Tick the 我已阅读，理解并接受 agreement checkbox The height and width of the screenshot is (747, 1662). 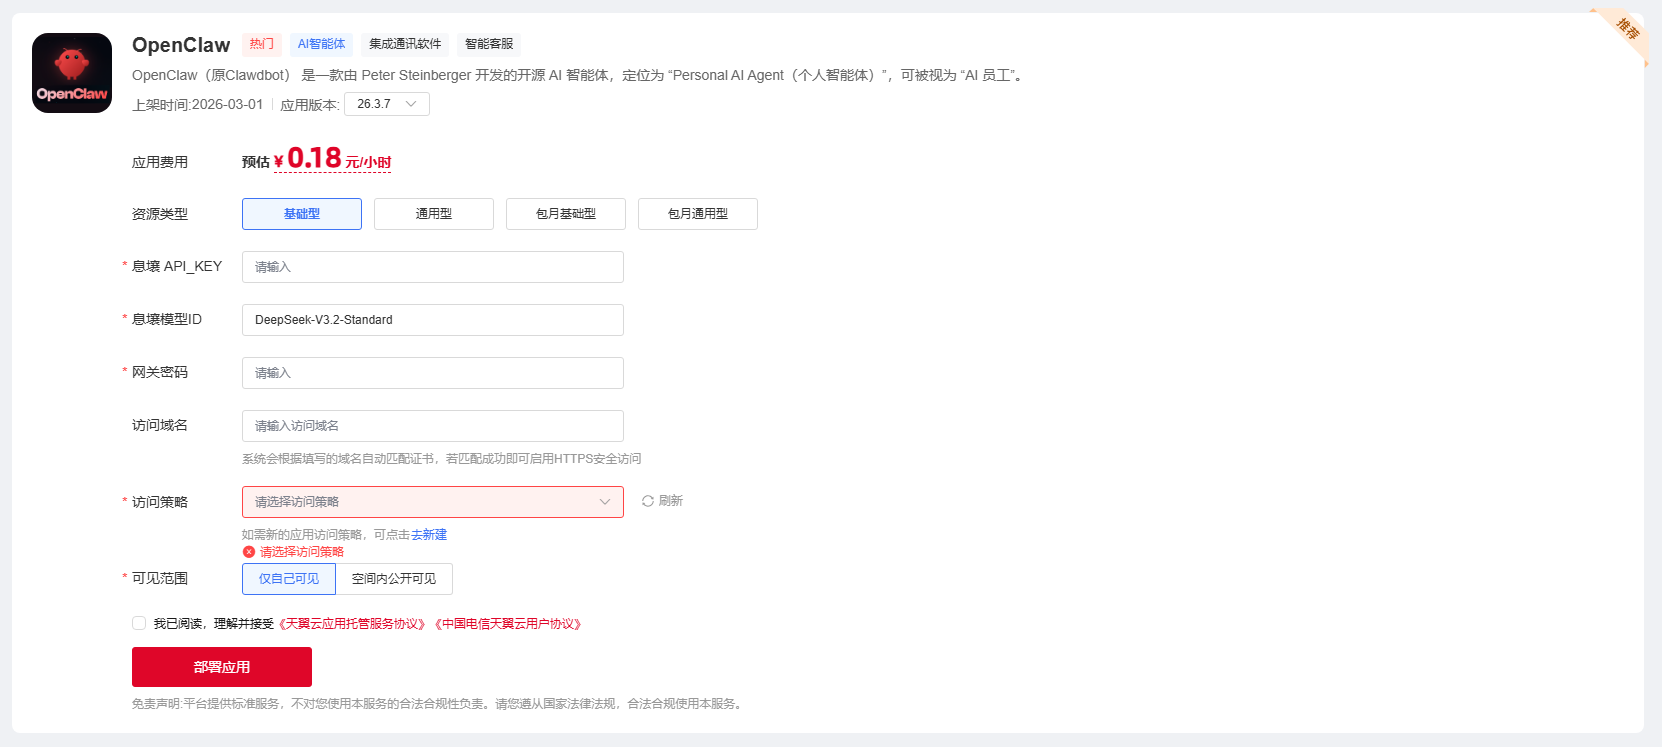[139, 623]
